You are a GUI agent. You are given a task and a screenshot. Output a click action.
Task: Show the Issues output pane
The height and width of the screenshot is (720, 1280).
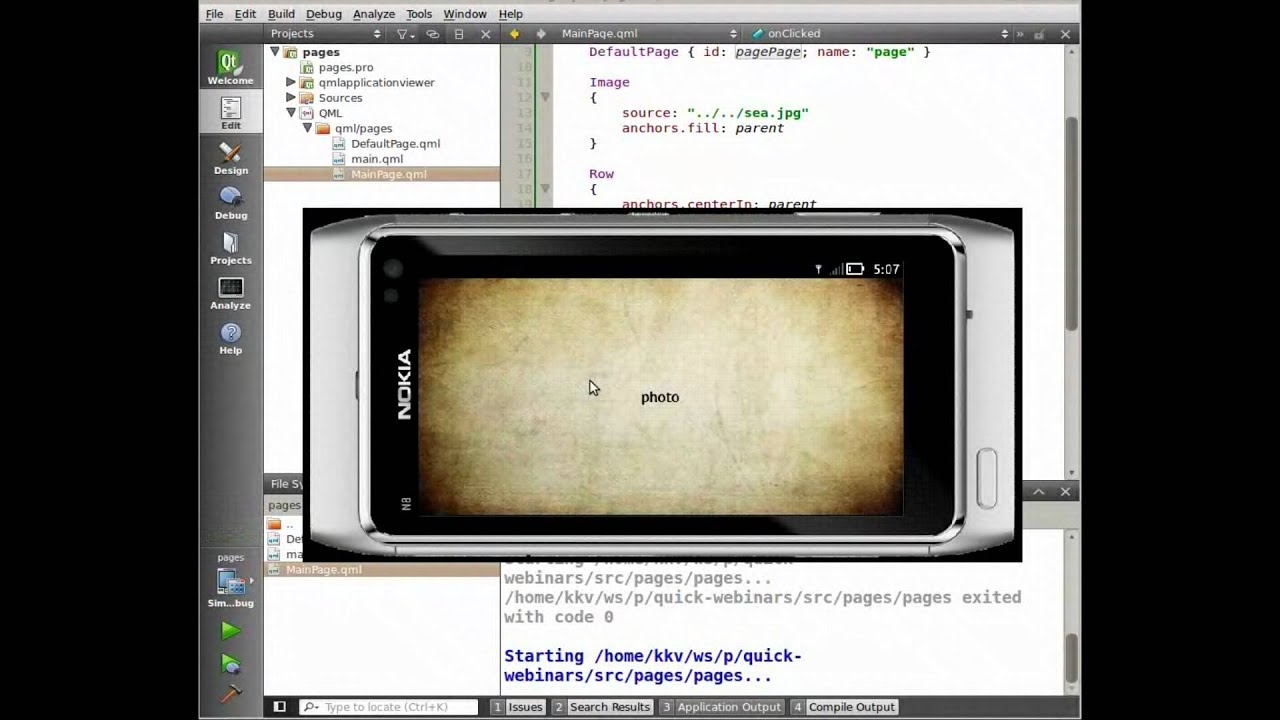tap(517, 707)
